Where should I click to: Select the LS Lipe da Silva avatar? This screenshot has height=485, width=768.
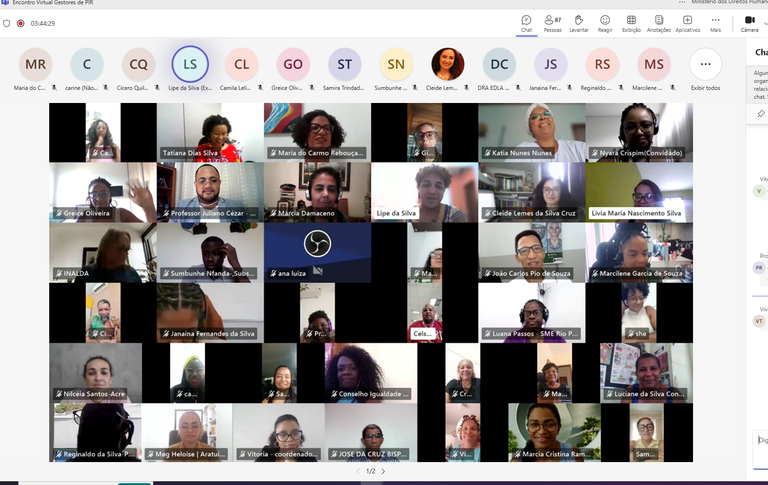coord(190,64)
